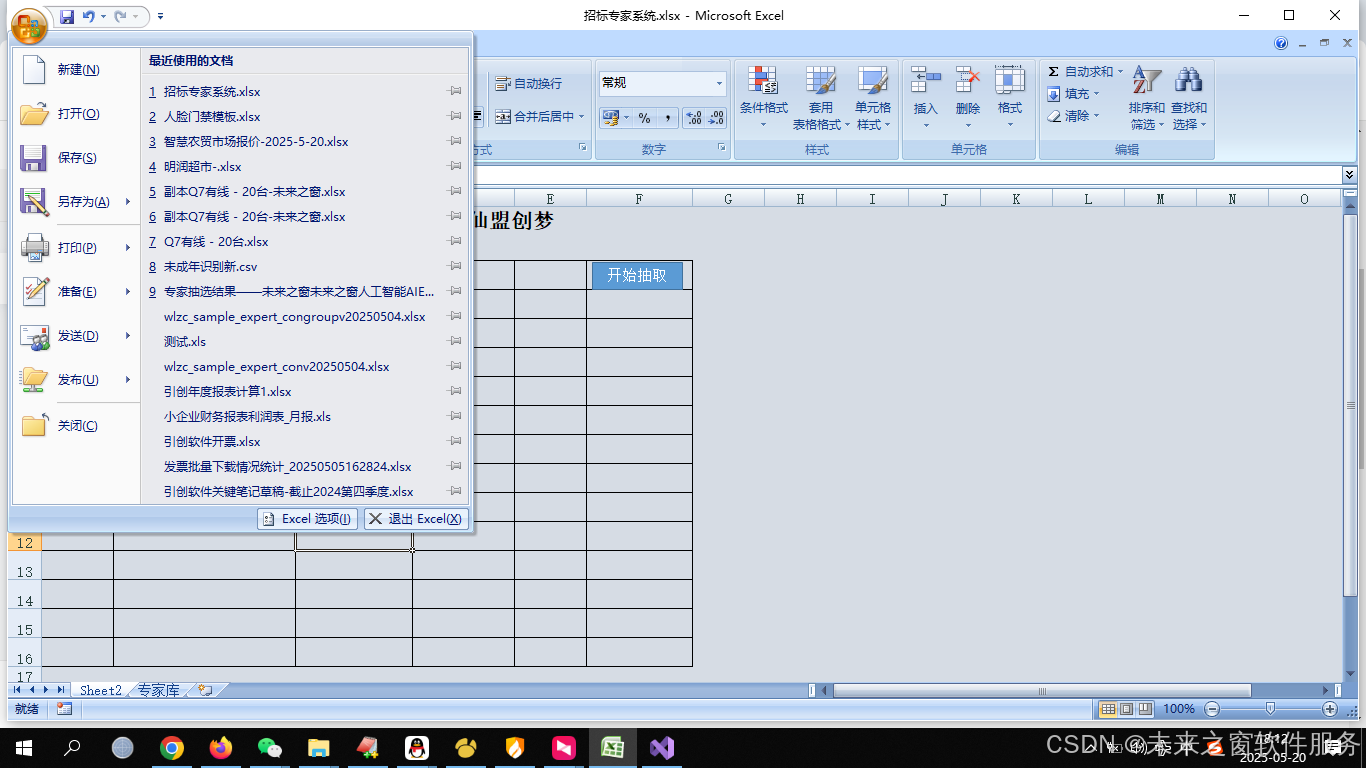Click the 自动求和 sigma icon
The width and height of the screenshot is (1366, 768).
click(1054, 72)
